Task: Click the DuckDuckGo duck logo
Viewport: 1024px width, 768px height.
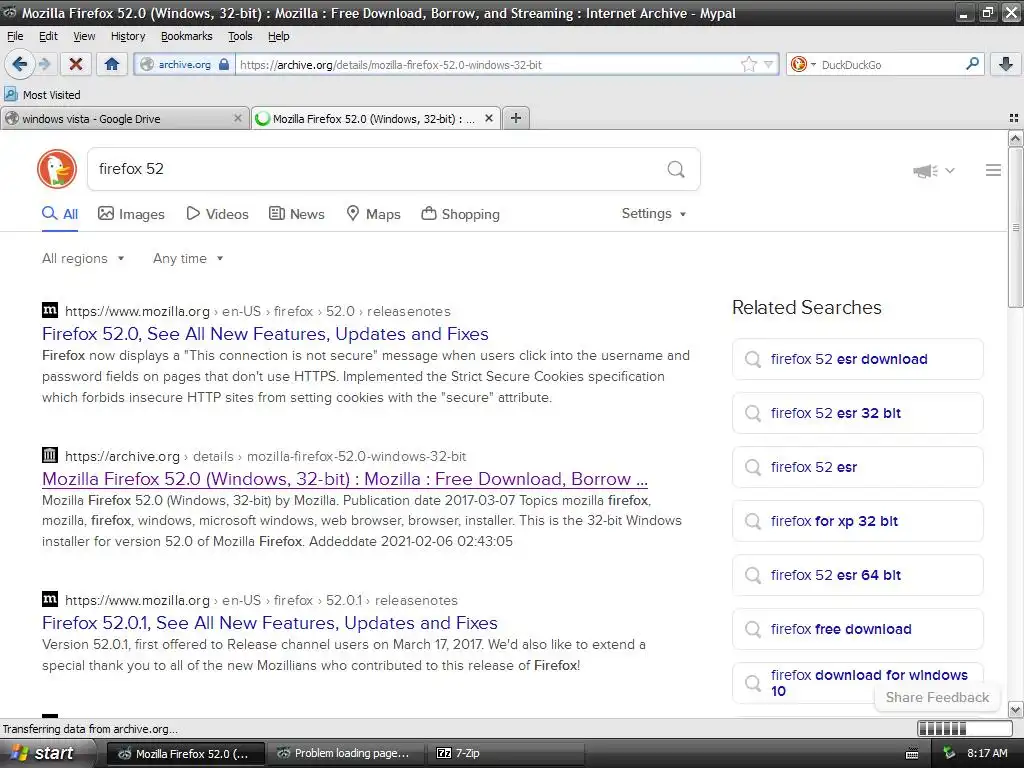Action: (x=57, y=169)
